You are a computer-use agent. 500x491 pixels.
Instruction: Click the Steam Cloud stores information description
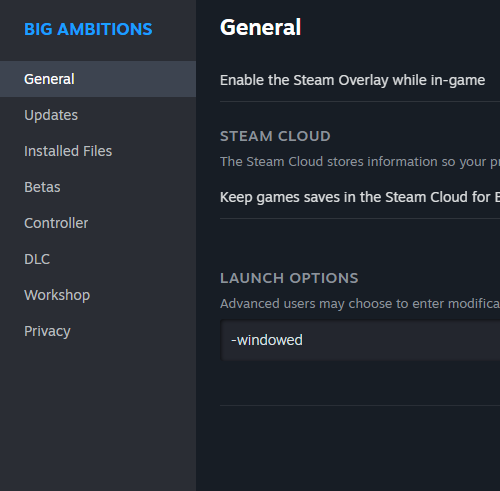pos(360,162)
